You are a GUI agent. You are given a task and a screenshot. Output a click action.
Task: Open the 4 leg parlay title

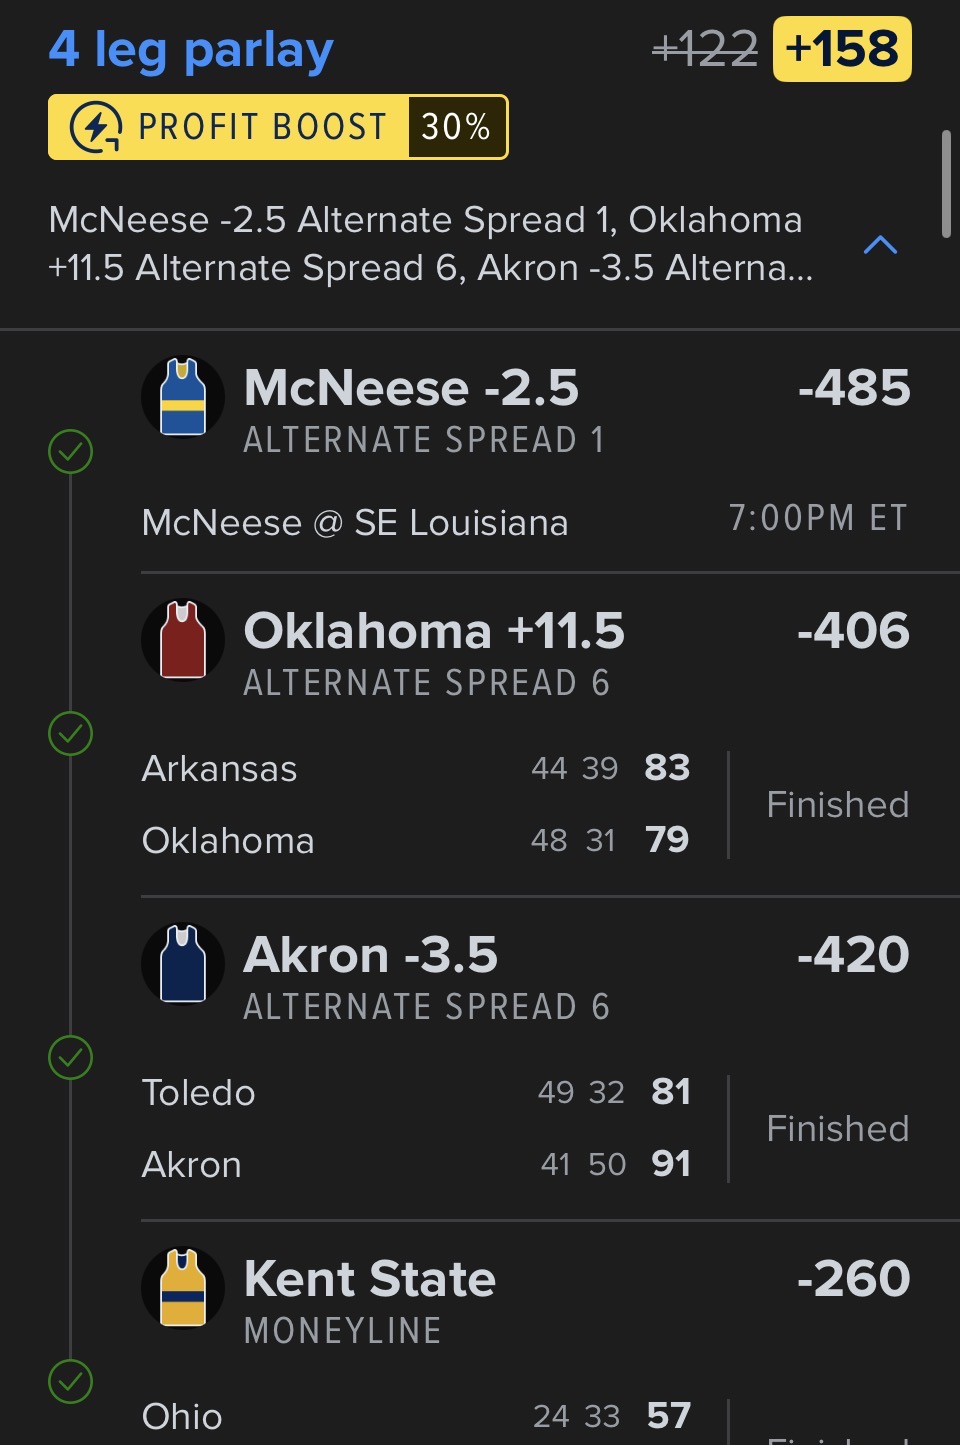(x=191, y=50)
